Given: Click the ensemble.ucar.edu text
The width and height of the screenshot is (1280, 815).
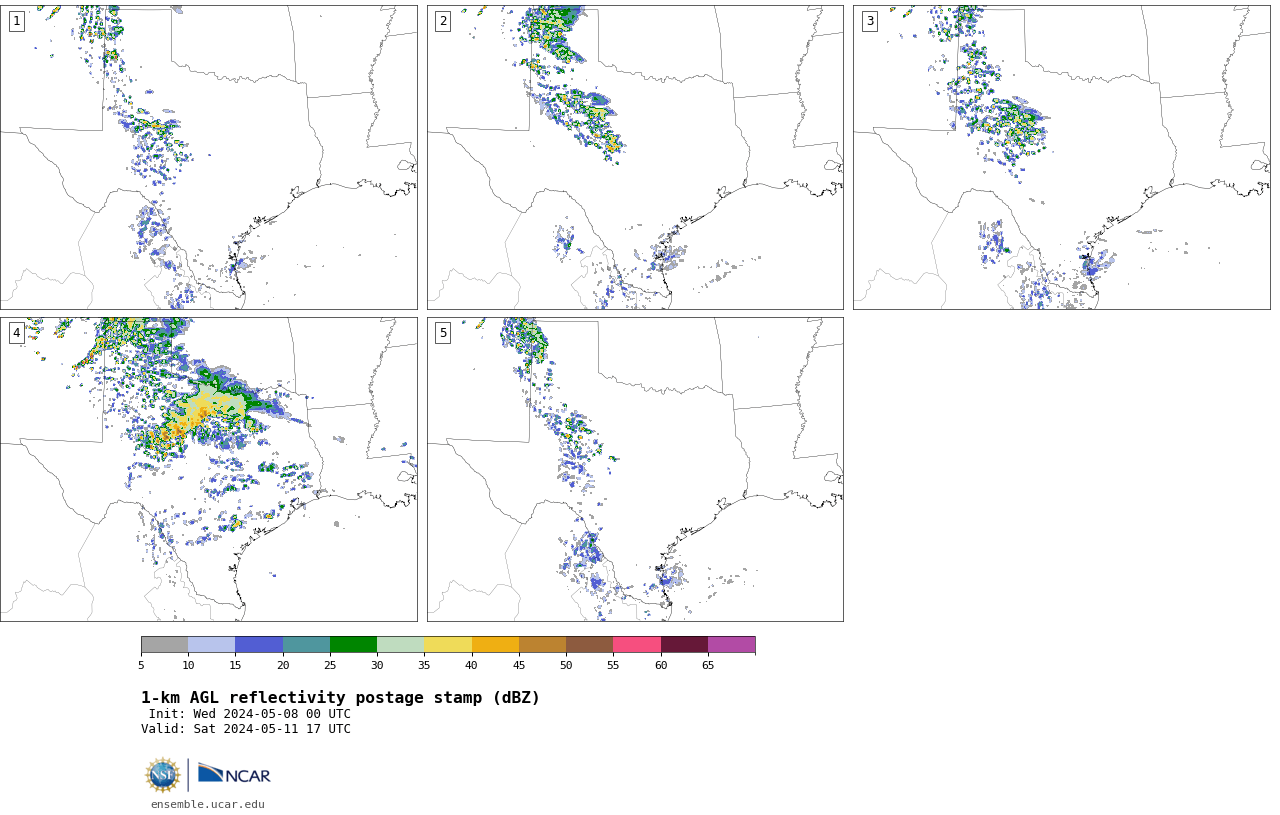Looking at the screenshot, I should coord(208,804).
